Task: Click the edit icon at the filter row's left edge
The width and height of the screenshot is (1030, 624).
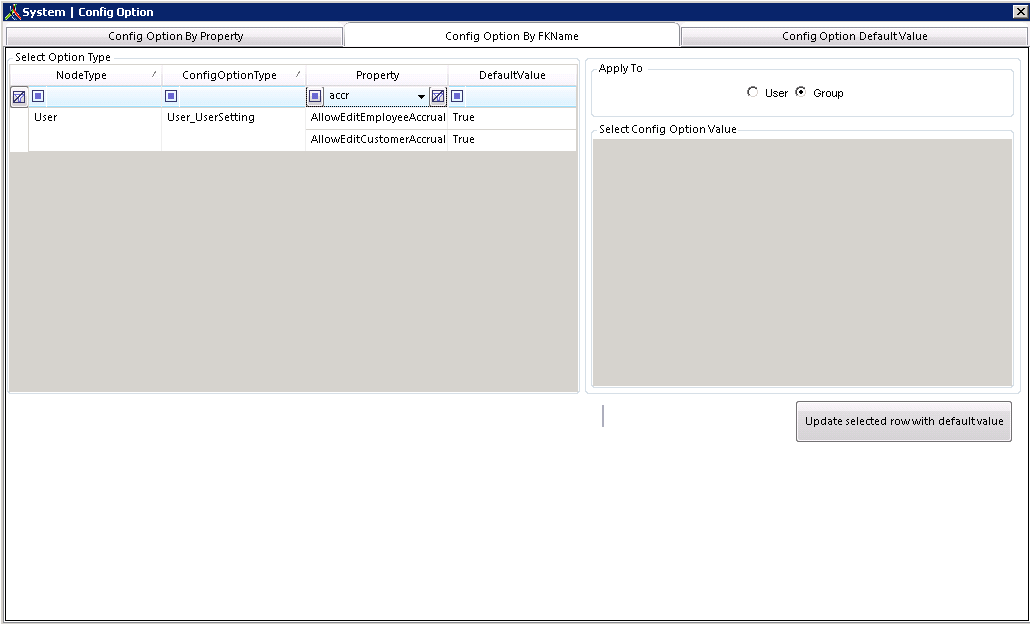Action: pyautogui.click(x=18, y=96)
